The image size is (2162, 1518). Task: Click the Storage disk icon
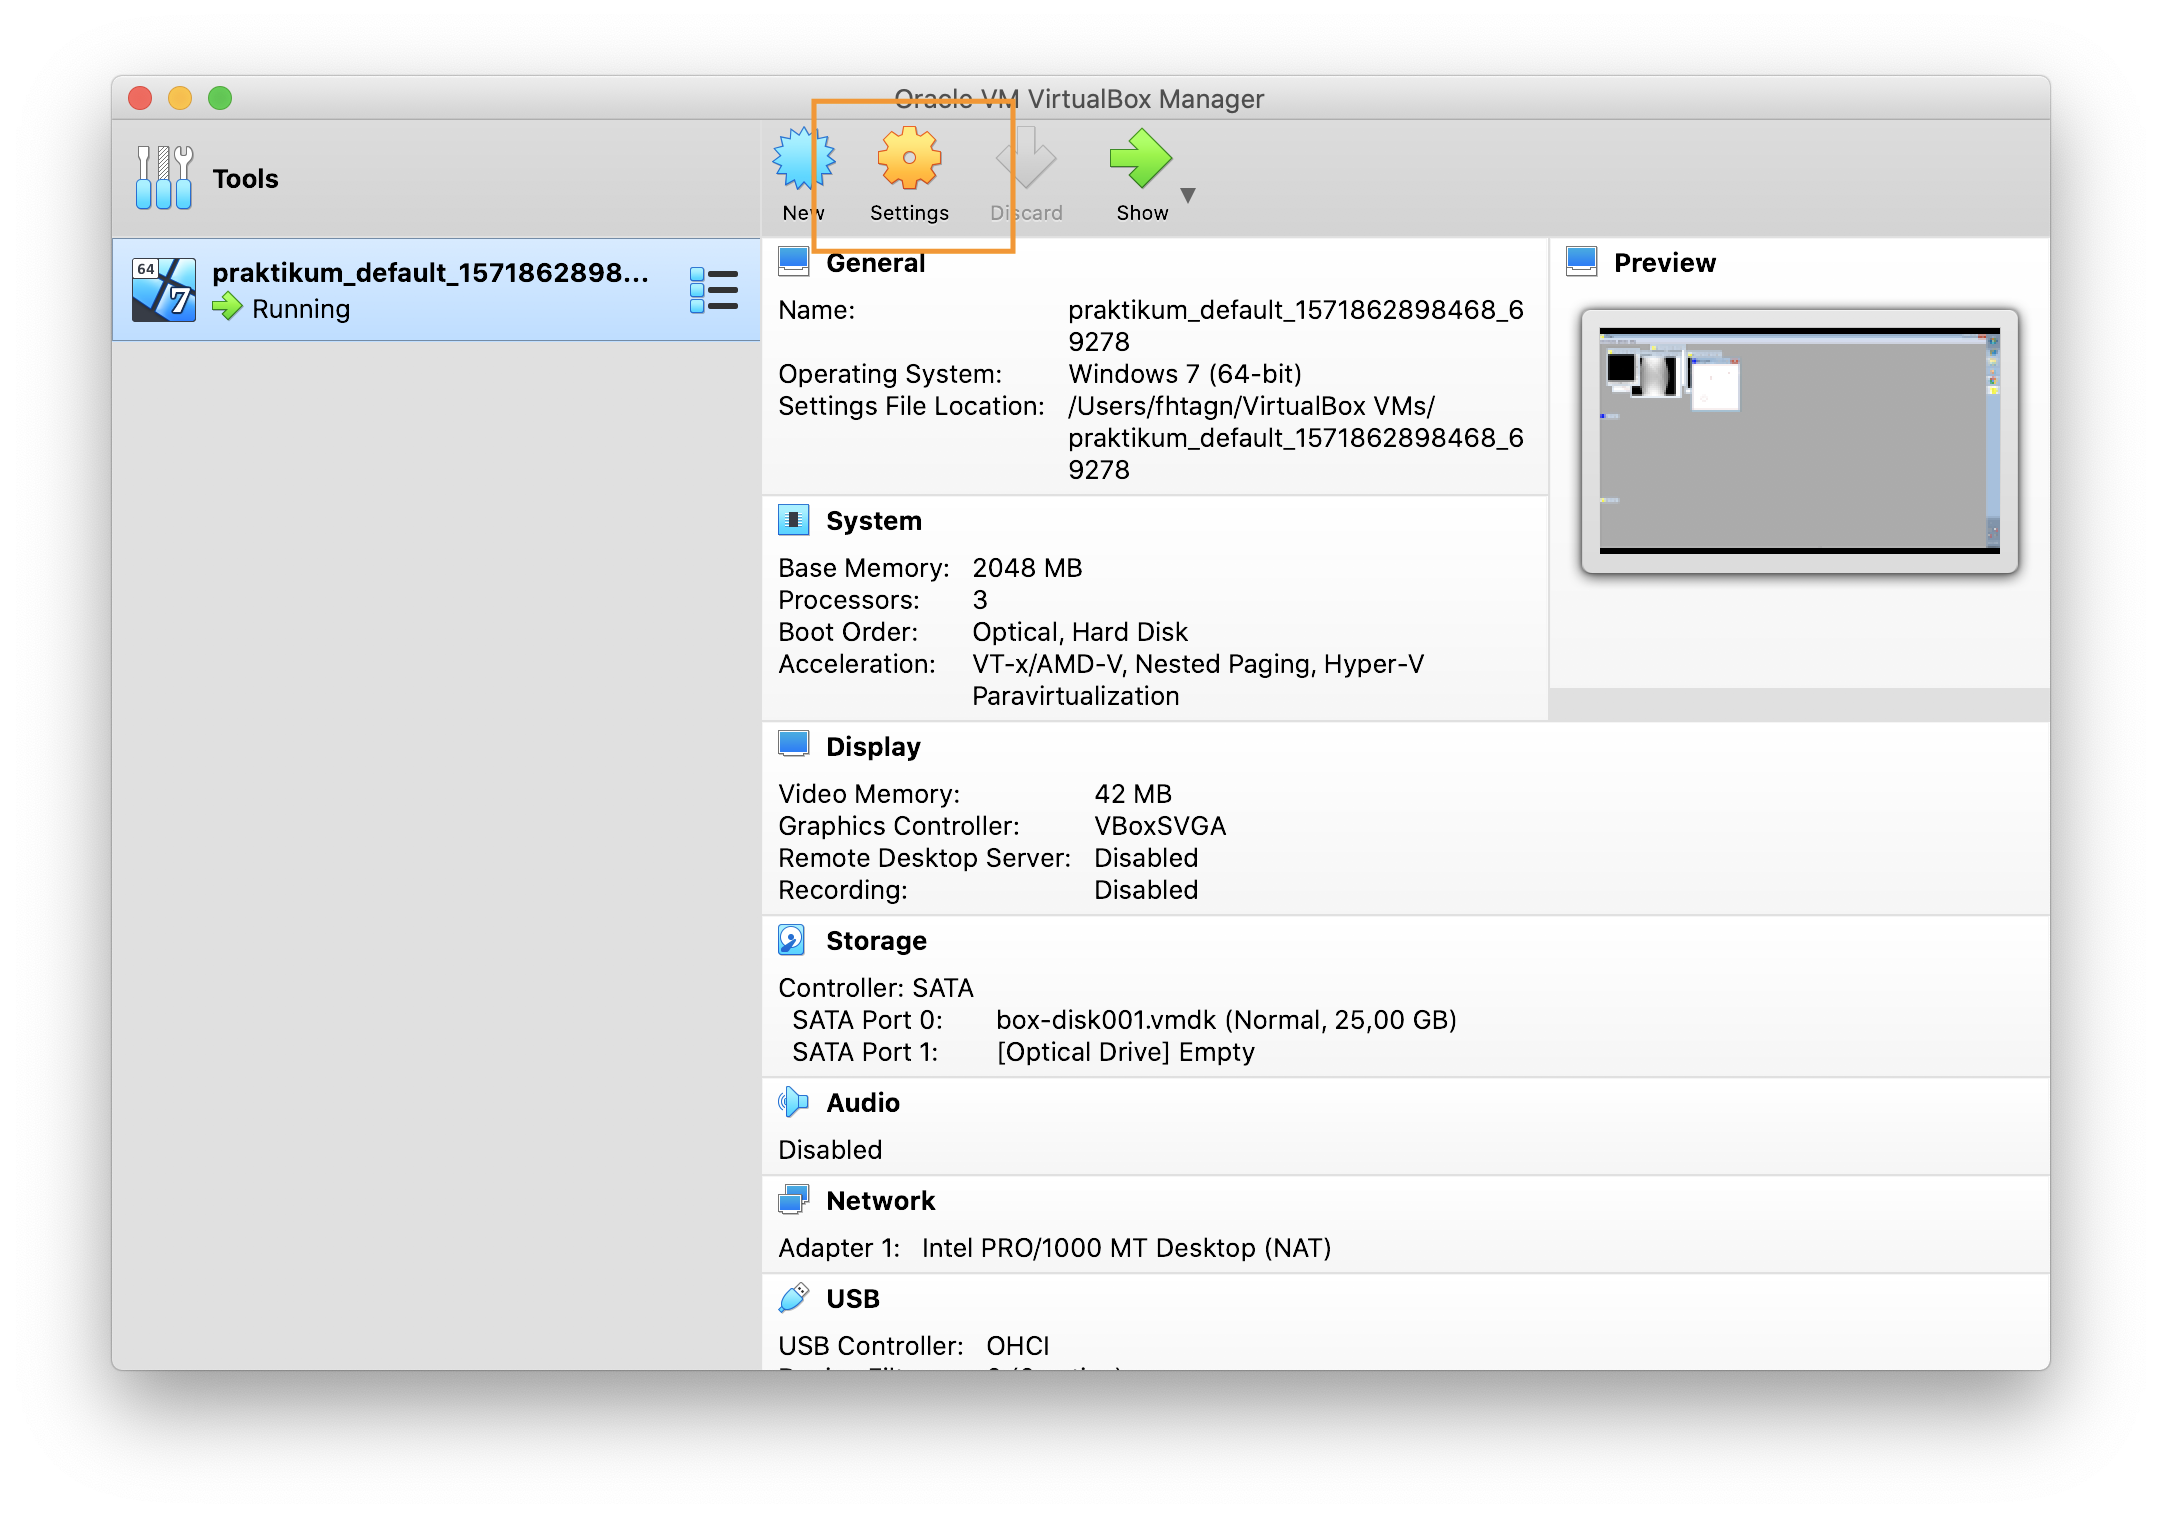coord(791,940)
